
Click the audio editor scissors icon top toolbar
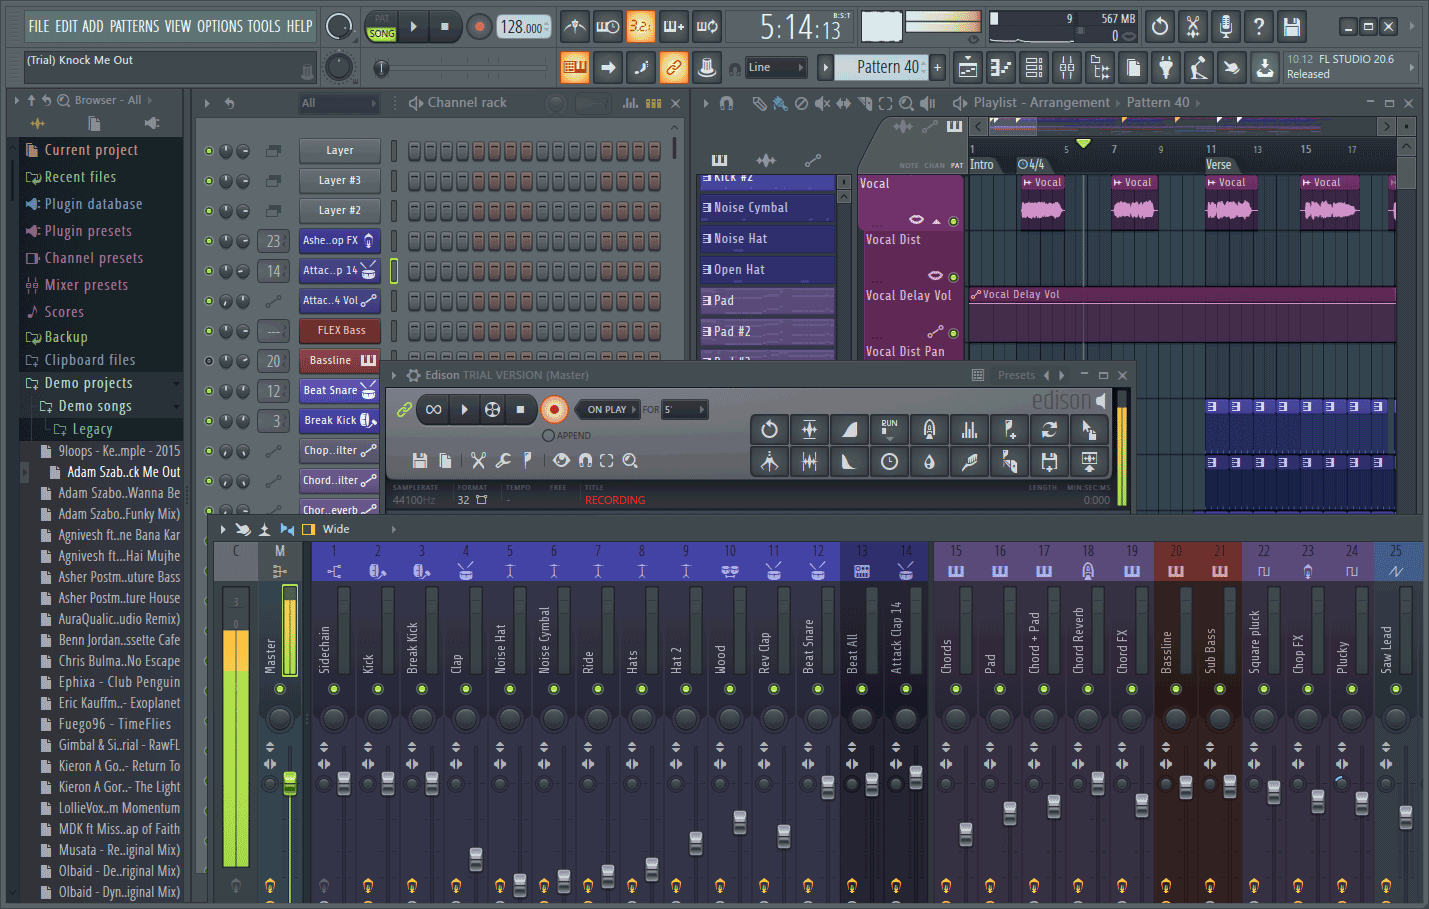click(x=1193, y=27)
